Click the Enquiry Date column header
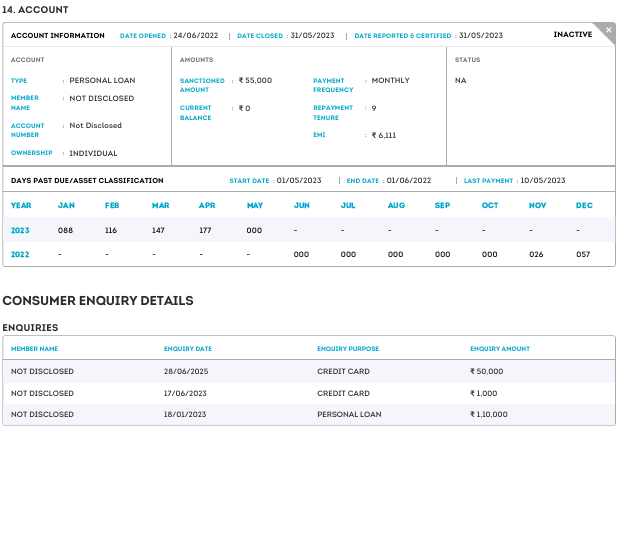The height and width of the screenshot is (542, 625). click(188, 349)
